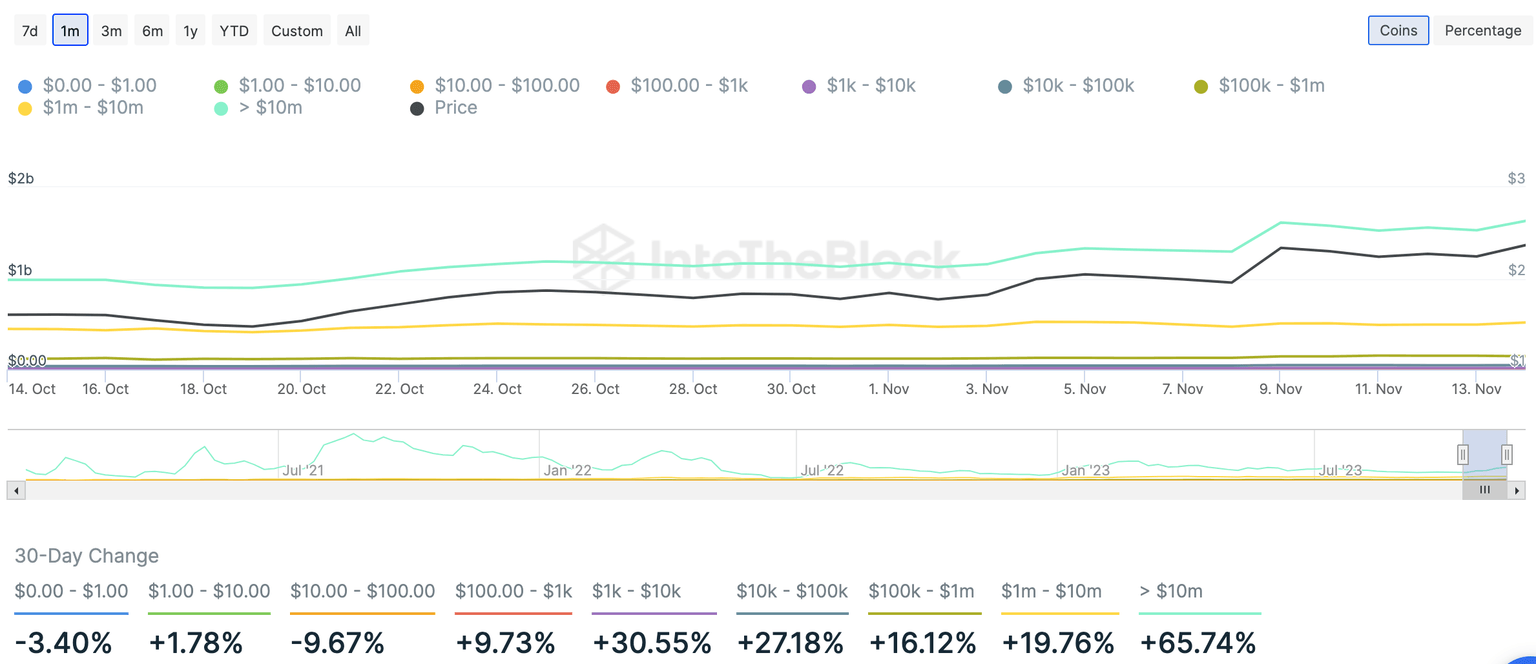Click the purple $1k - $10k legend dot
1536x664 pixels.
[x=808, y=85]
